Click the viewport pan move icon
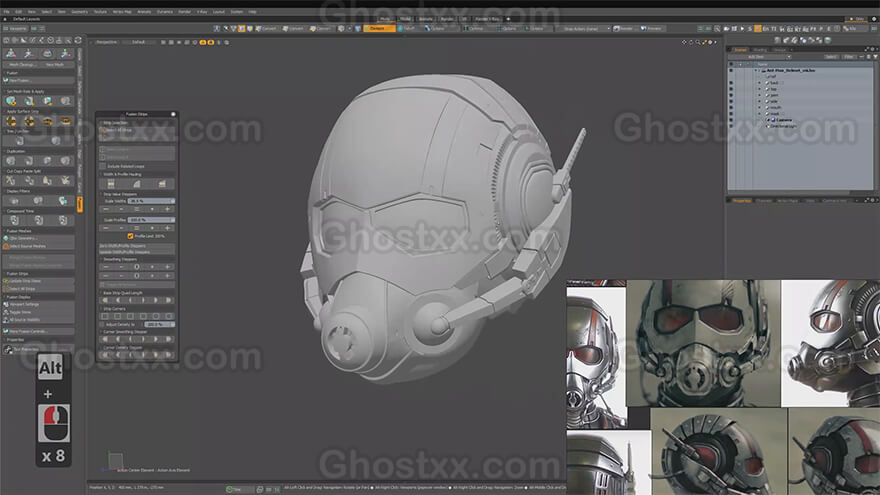 pos(684,42)
